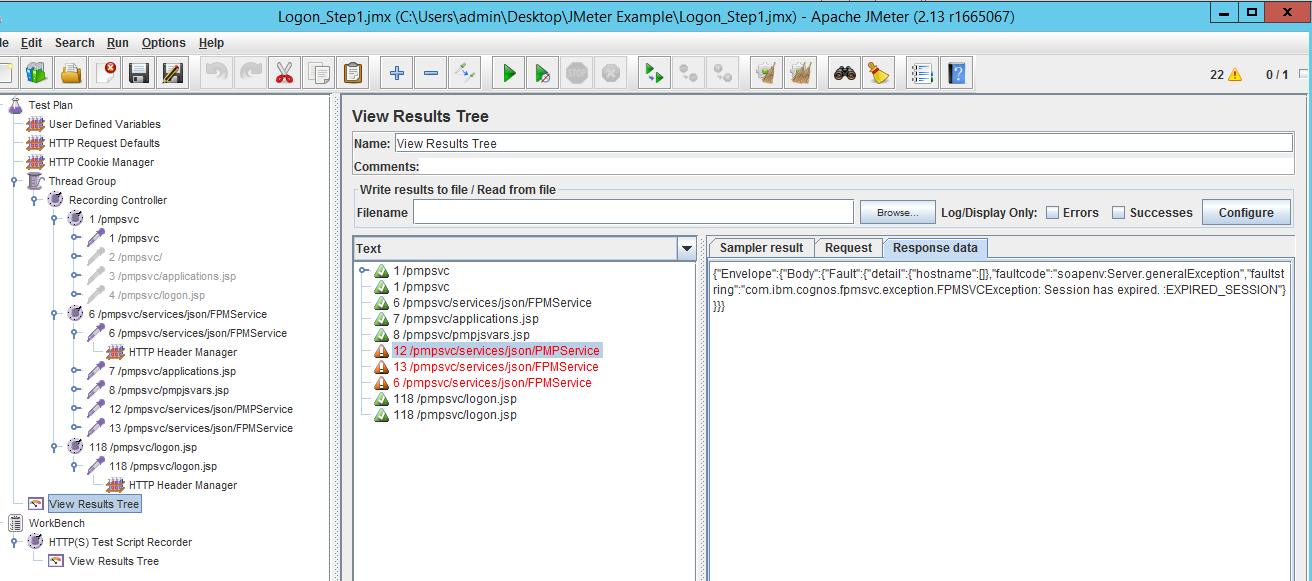Select failed 13 /pmpsvc/services/json/FPMService result
This screenshot has height=581, width=1312.
coord(496,367)
